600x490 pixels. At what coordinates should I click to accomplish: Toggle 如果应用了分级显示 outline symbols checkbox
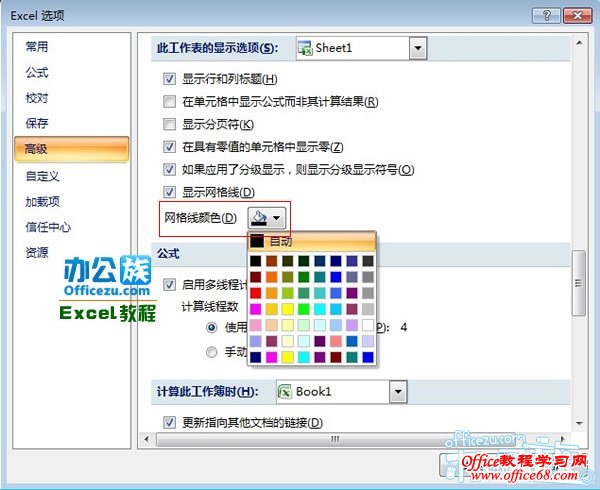(x=169, y=169)
